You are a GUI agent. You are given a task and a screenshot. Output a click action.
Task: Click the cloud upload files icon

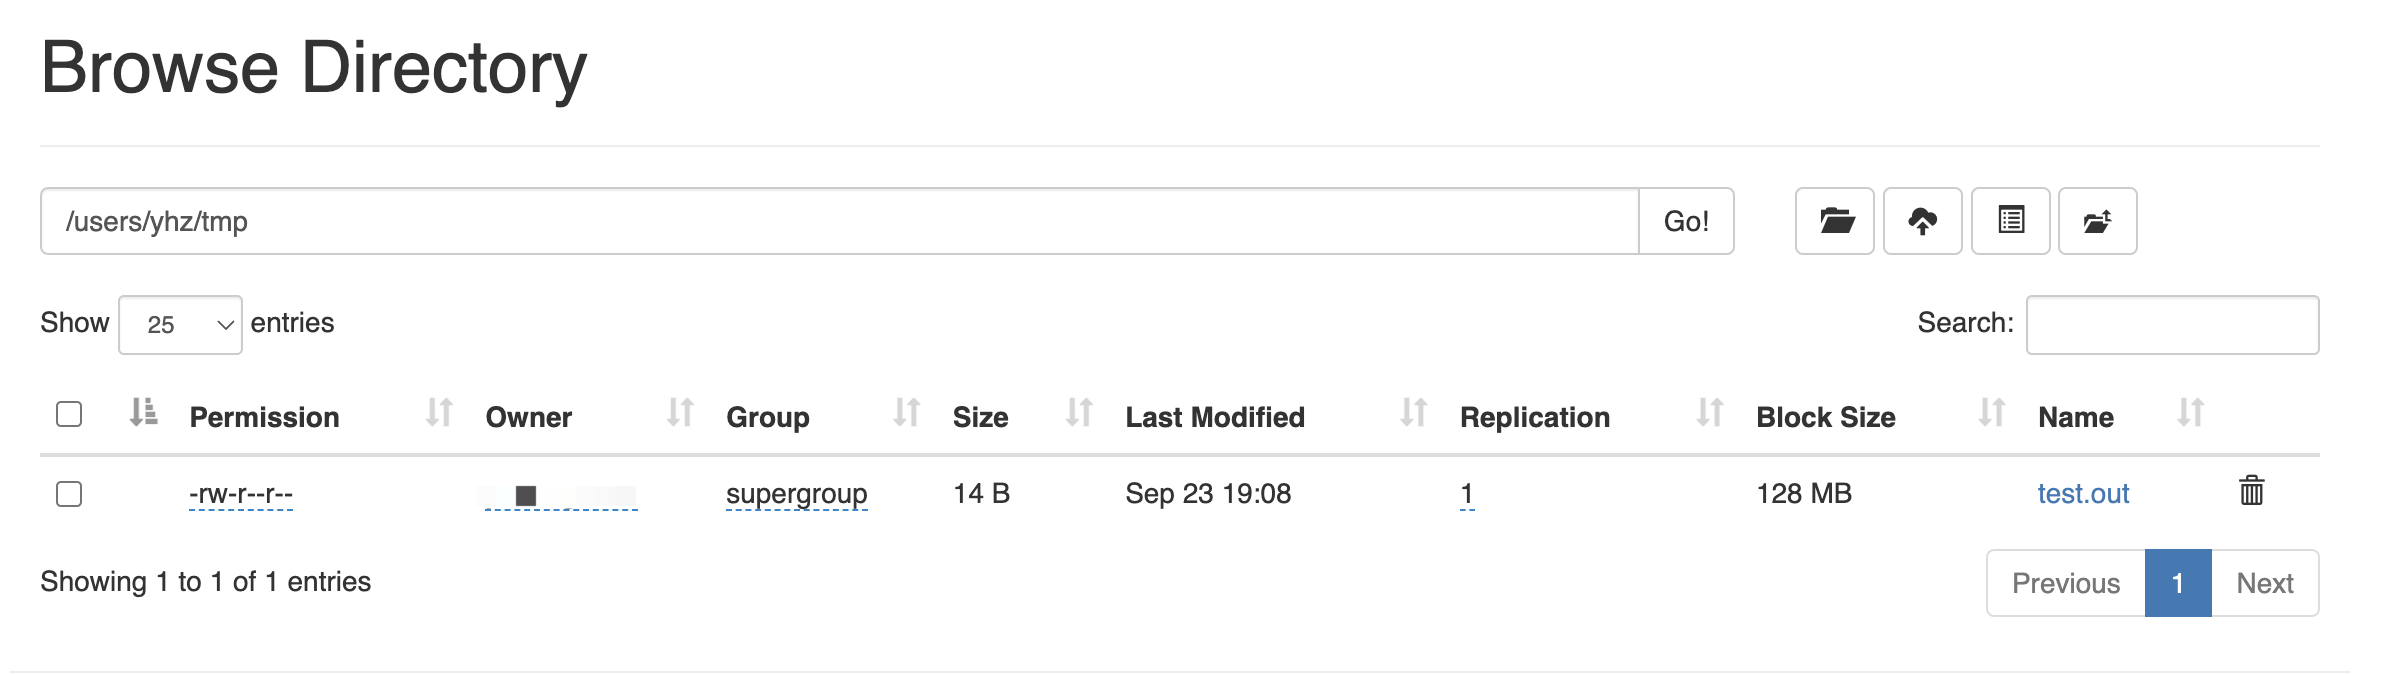pos(1922,221)
